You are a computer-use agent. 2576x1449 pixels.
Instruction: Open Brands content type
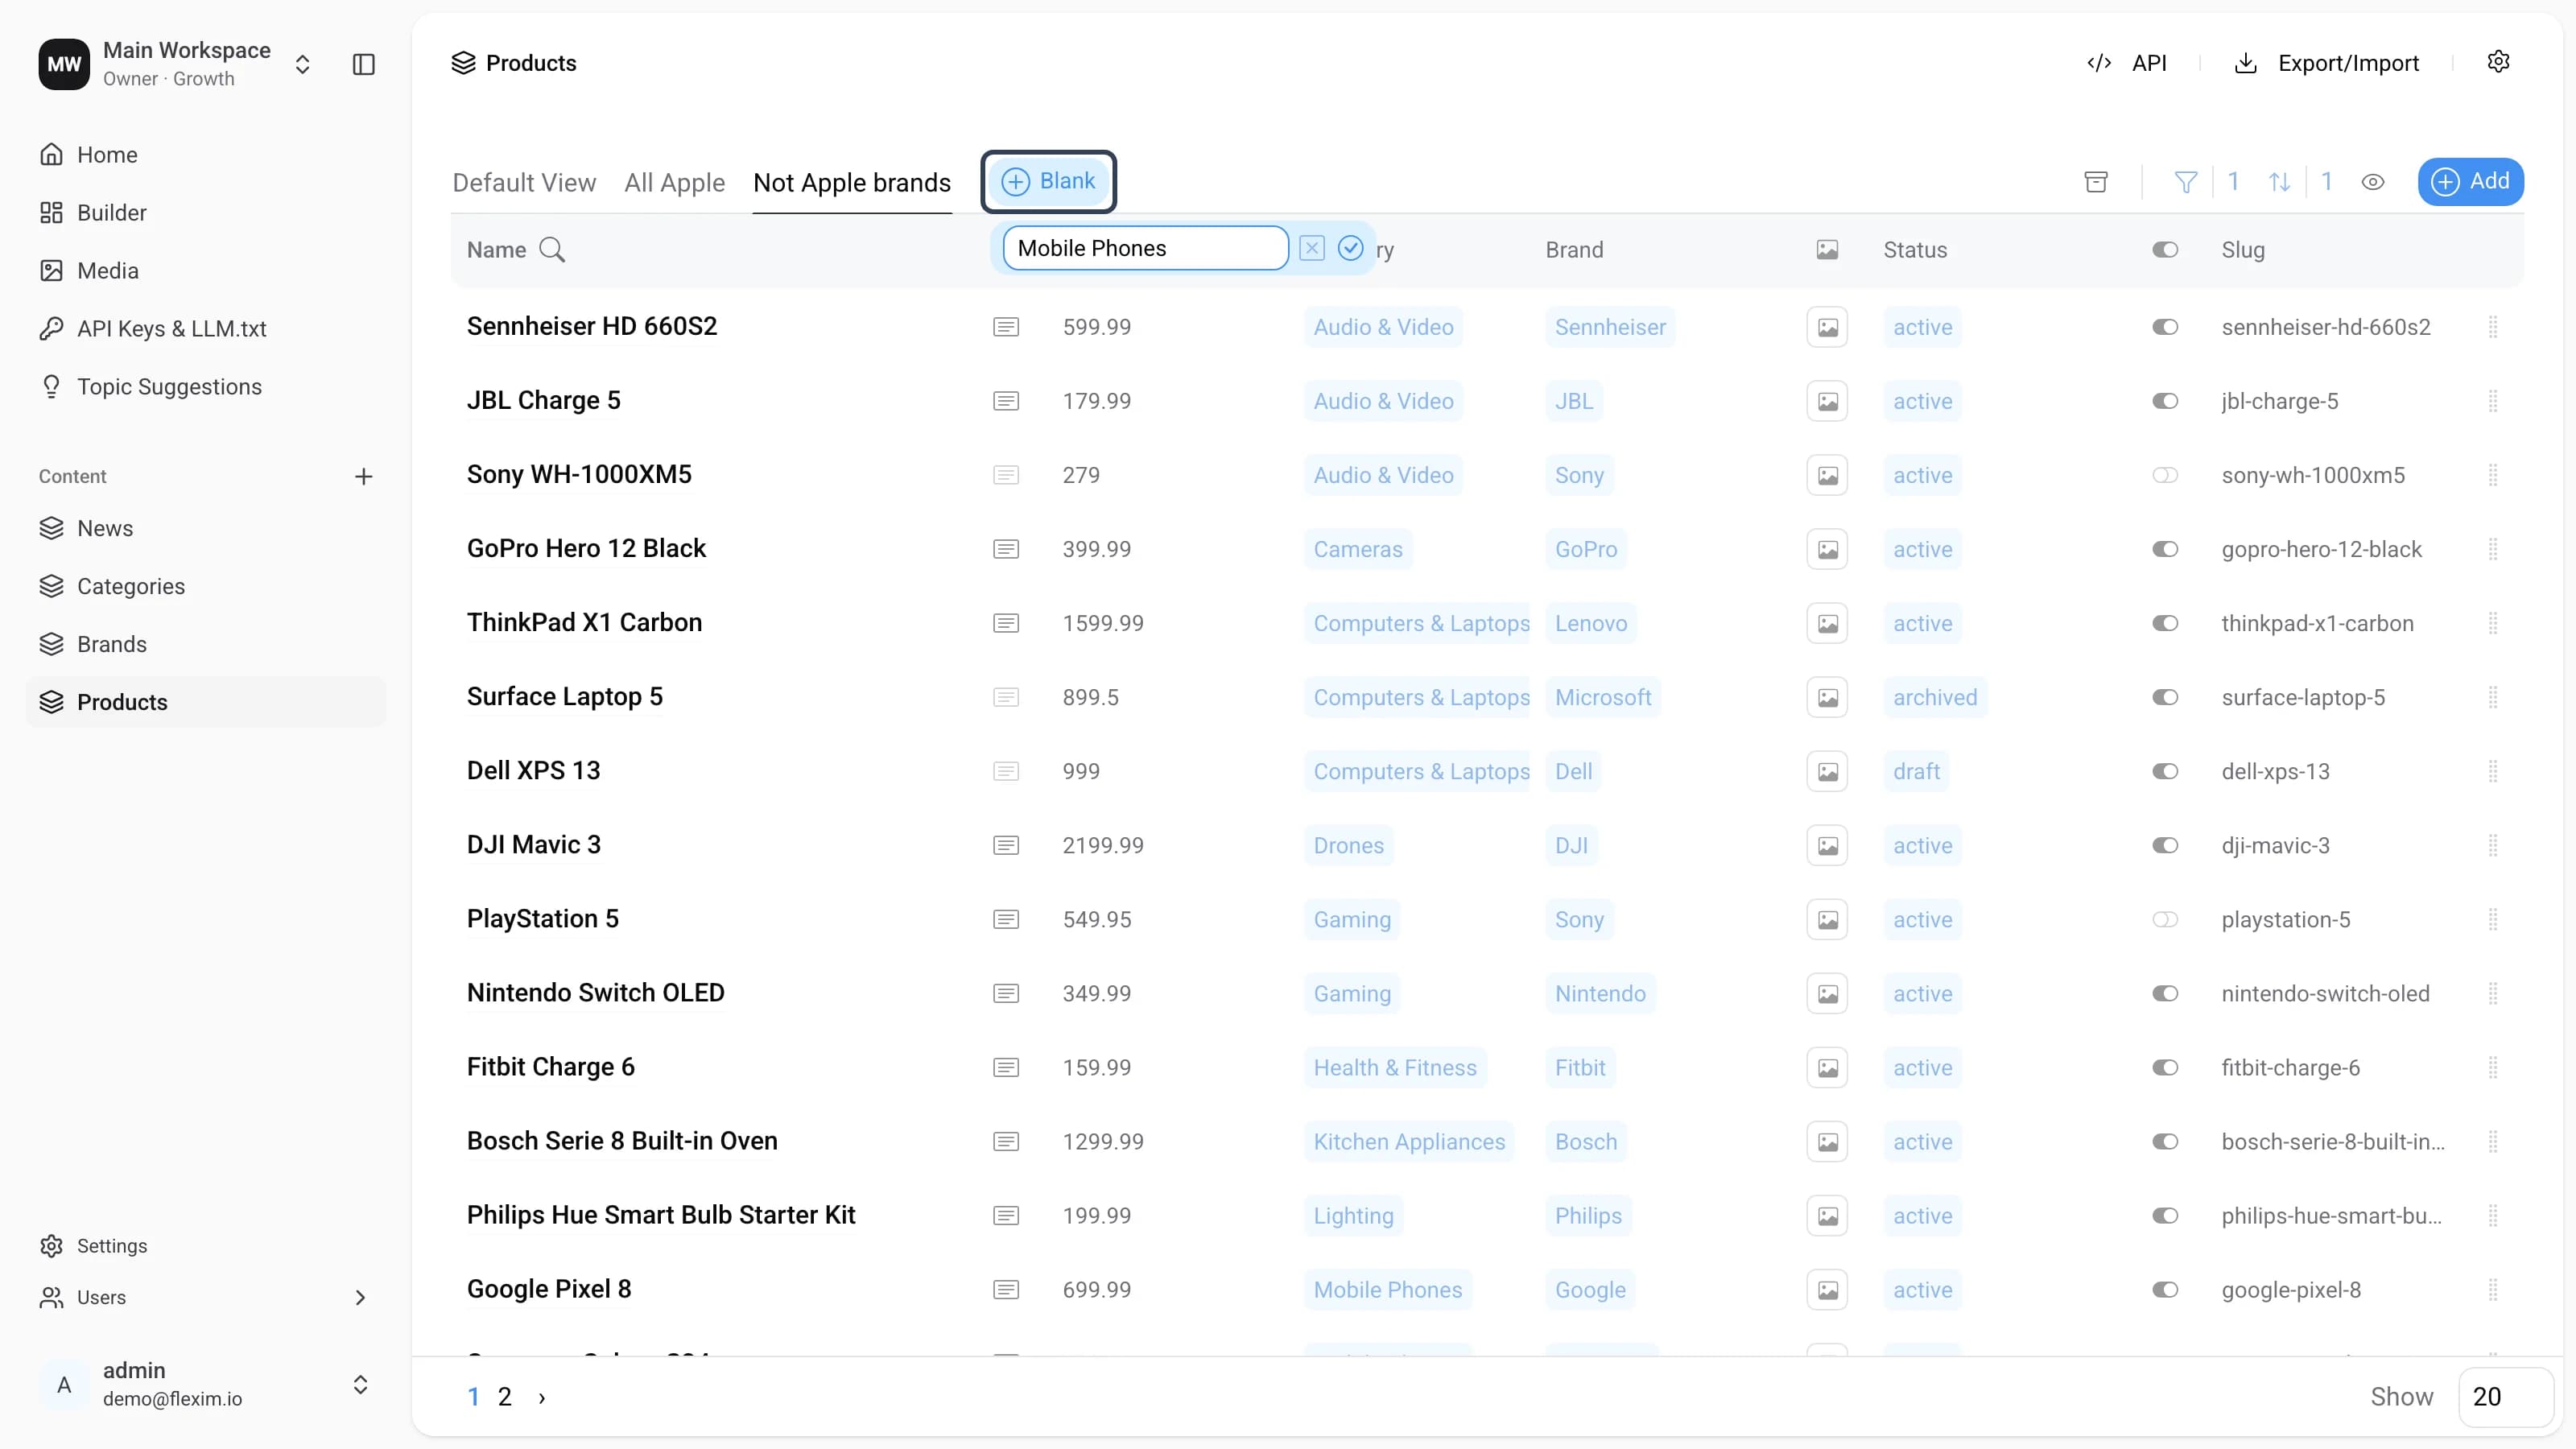(x=112, y=644)
